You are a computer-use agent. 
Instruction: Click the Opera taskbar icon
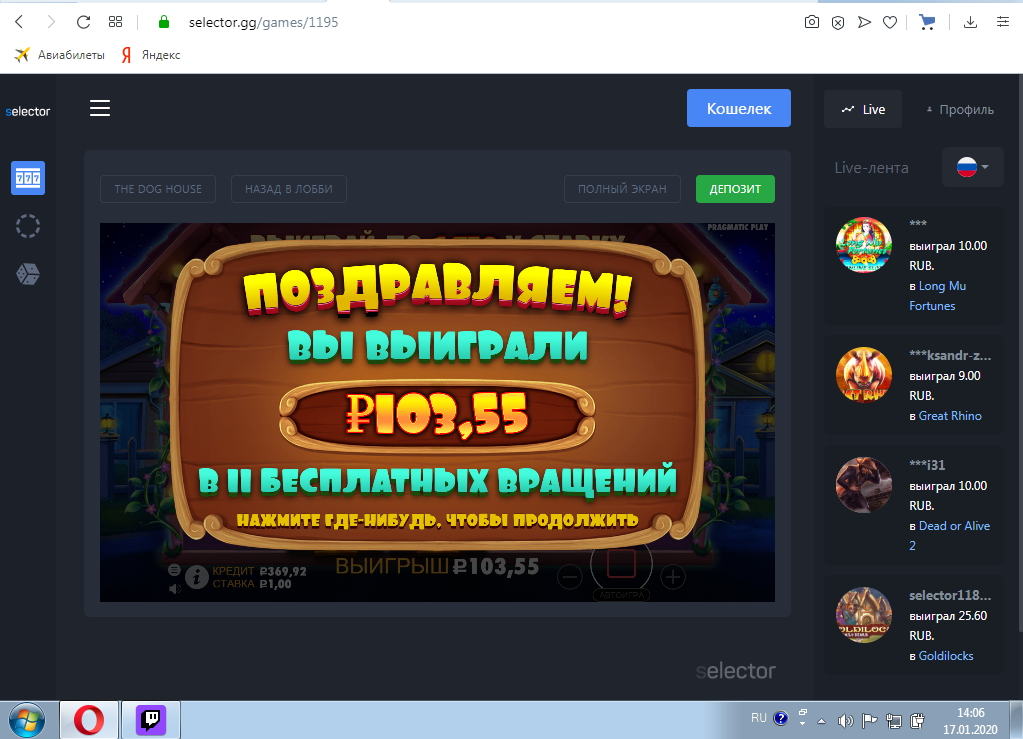(89, 720)
